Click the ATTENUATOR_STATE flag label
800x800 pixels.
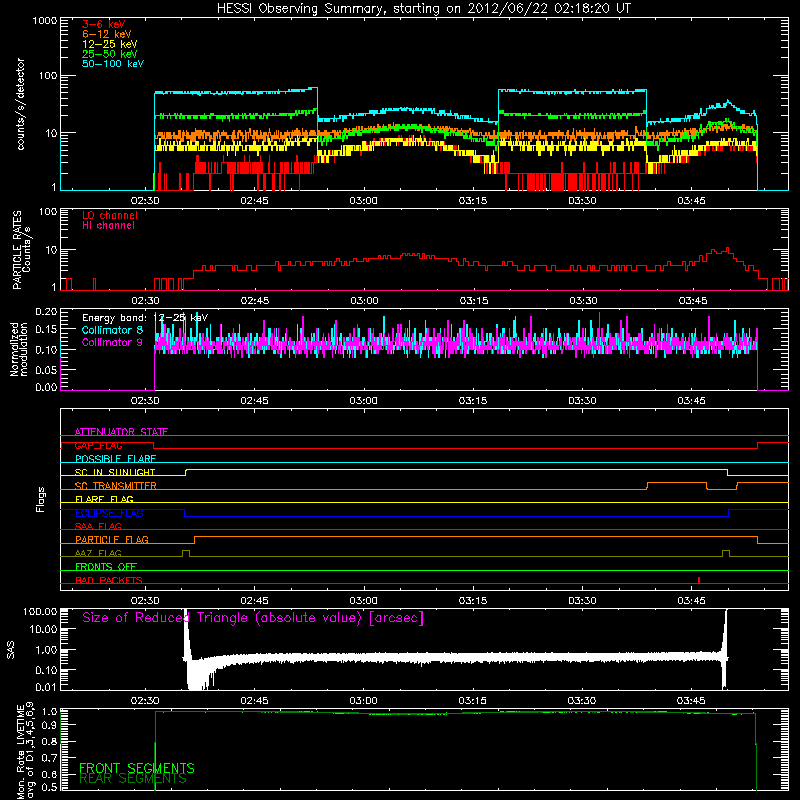[x=121, y=432]
